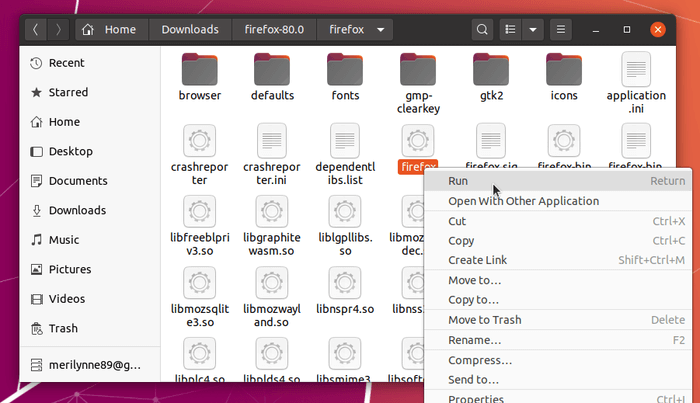Screen dimensions: 700x403
Task: Select the firefox.sig file icon
Action: (491, 141)
